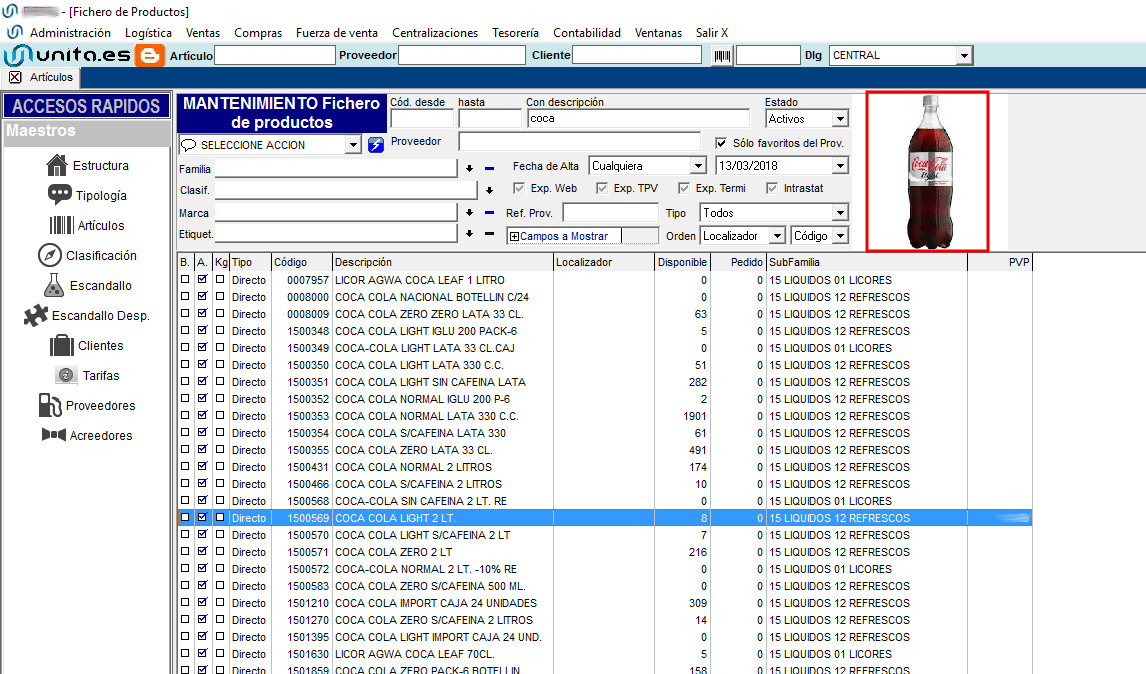Click the Coca-Cola bottle product image

pyautogui.click(x=927, y=171)
